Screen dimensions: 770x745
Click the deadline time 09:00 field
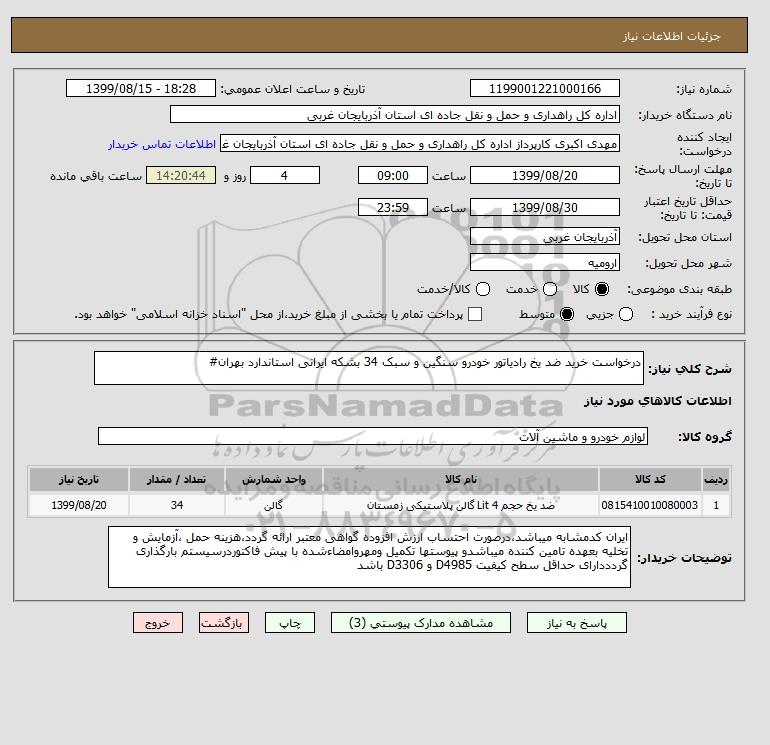pyautogui.click(x=393, y=175)
